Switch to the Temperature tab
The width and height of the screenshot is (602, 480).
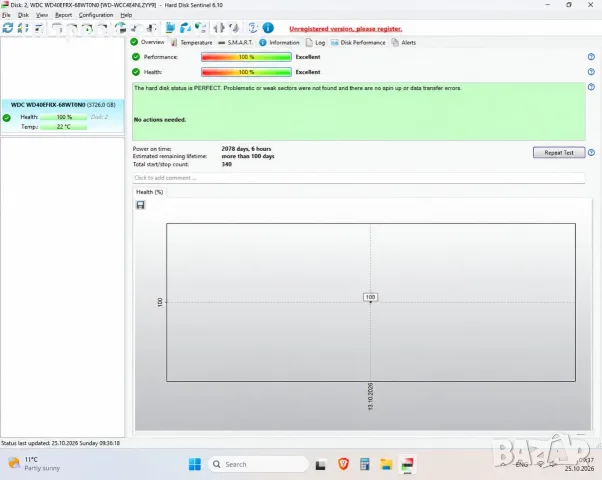pos(192,42)
